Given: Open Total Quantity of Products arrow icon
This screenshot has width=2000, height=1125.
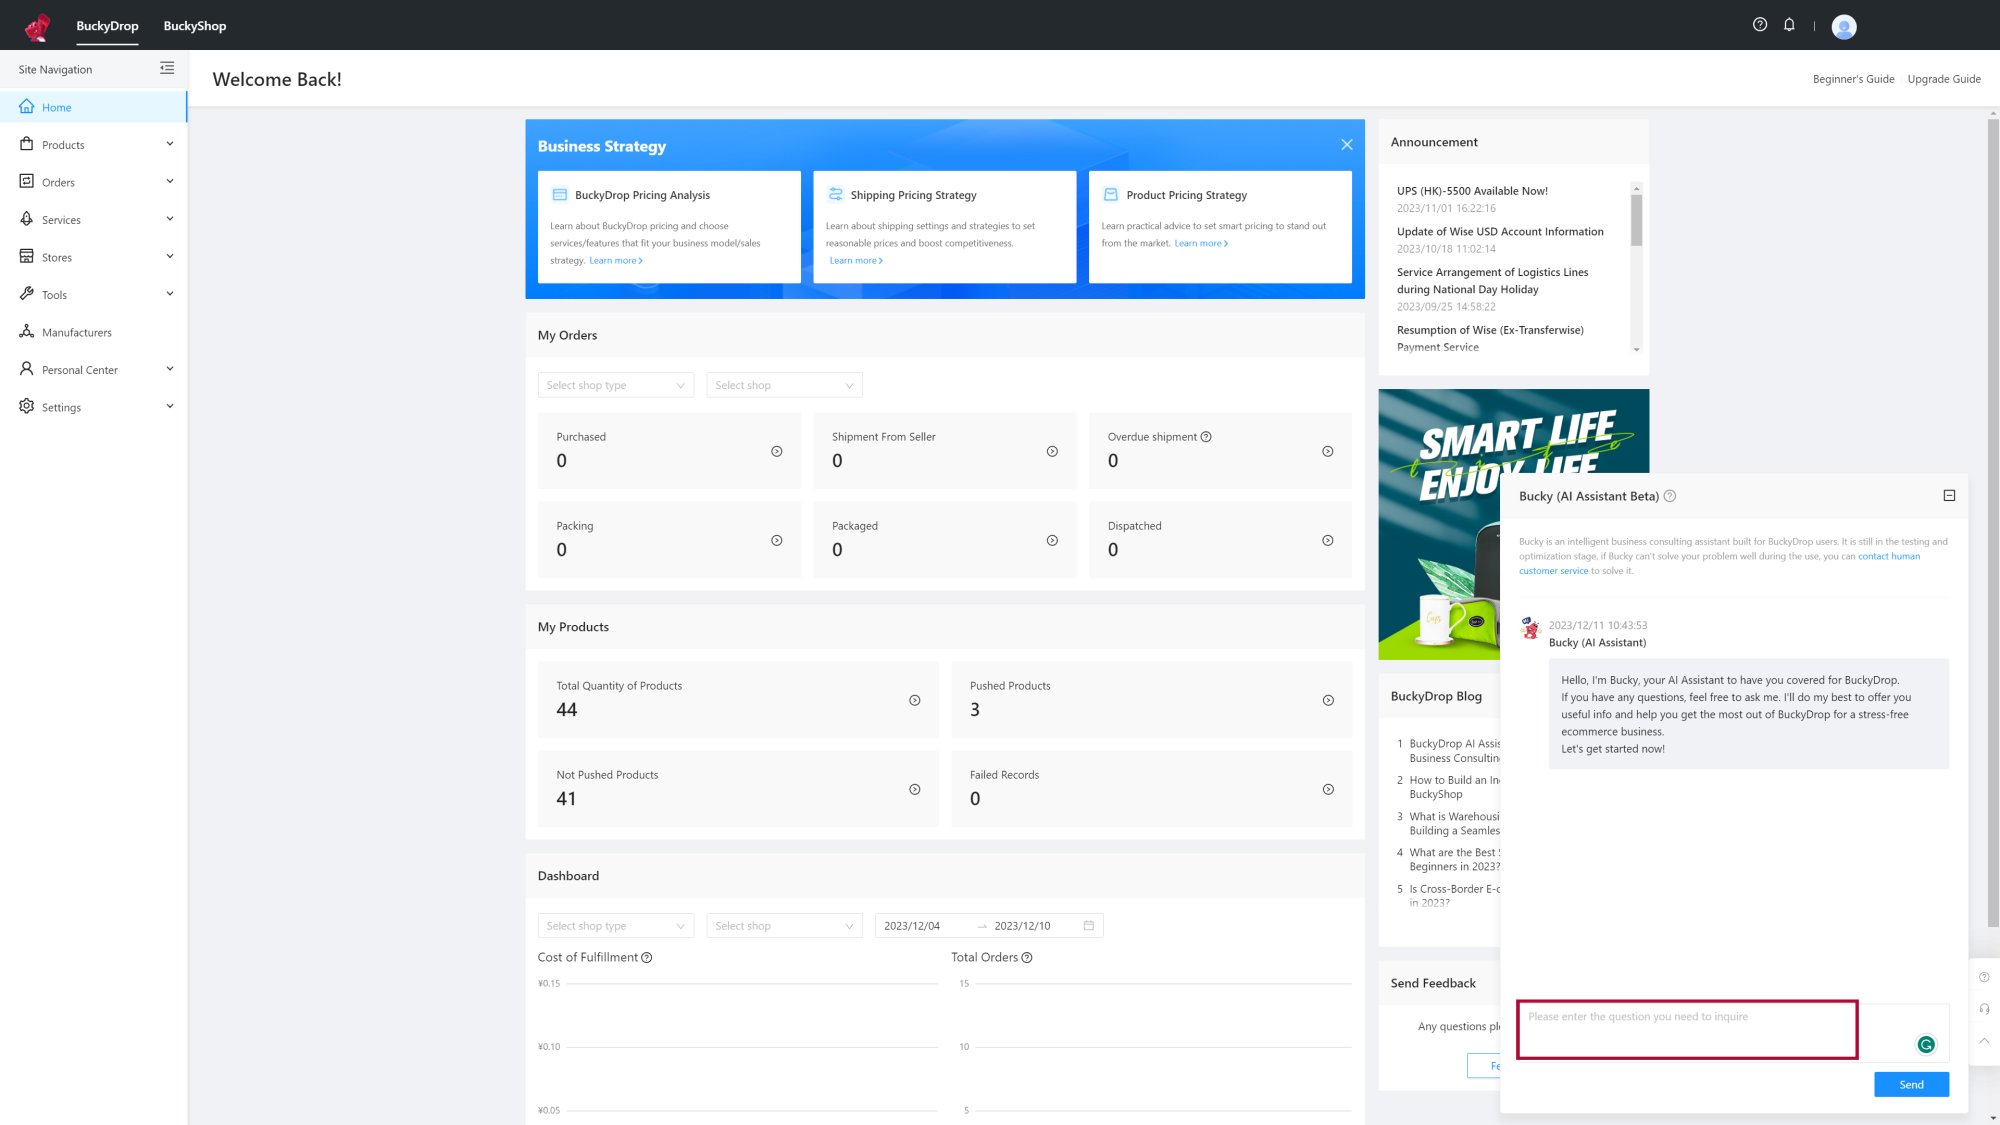Looking at the screenshot, I should click(x=915, y=701).
